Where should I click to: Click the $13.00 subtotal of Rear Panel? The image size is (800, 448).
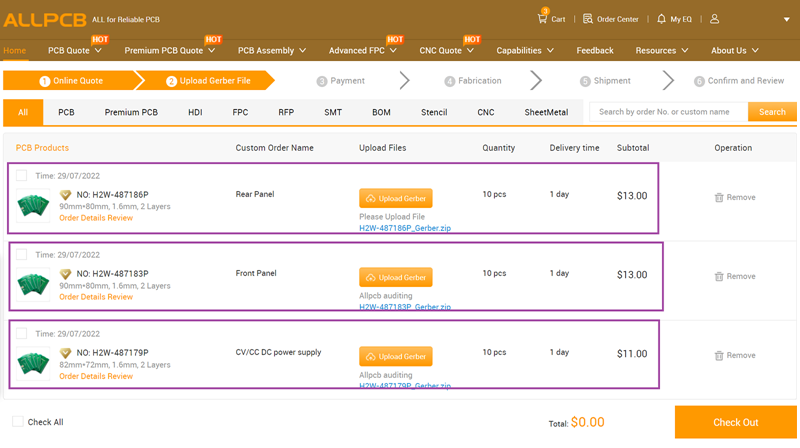point(632,196)
